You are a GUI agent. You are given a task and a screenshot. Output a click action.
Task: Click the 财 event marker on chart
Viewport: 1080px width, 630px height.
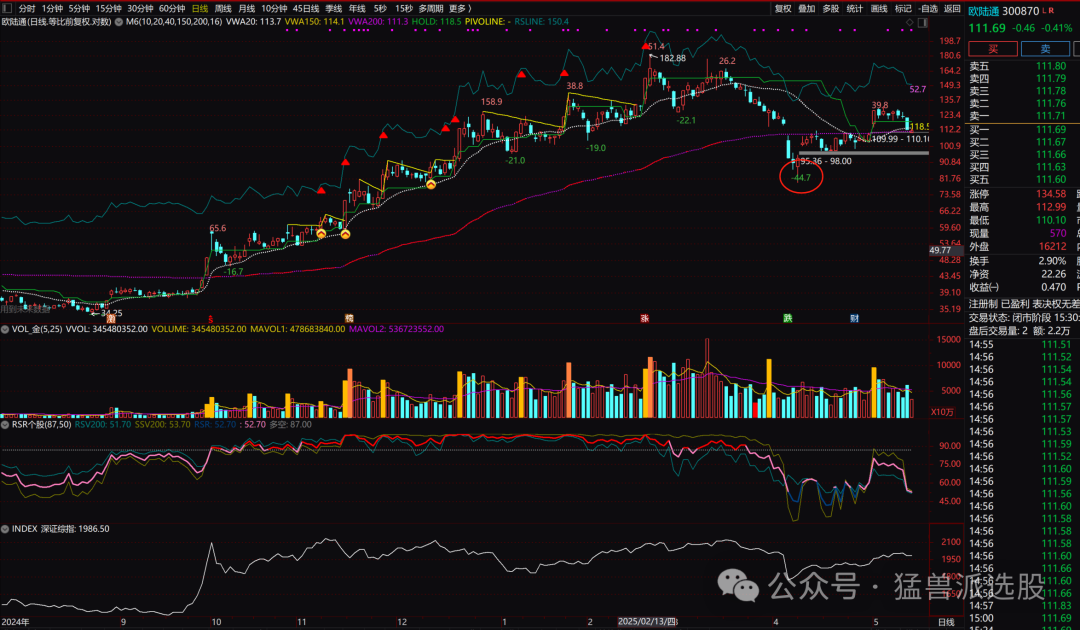(854, 319)
